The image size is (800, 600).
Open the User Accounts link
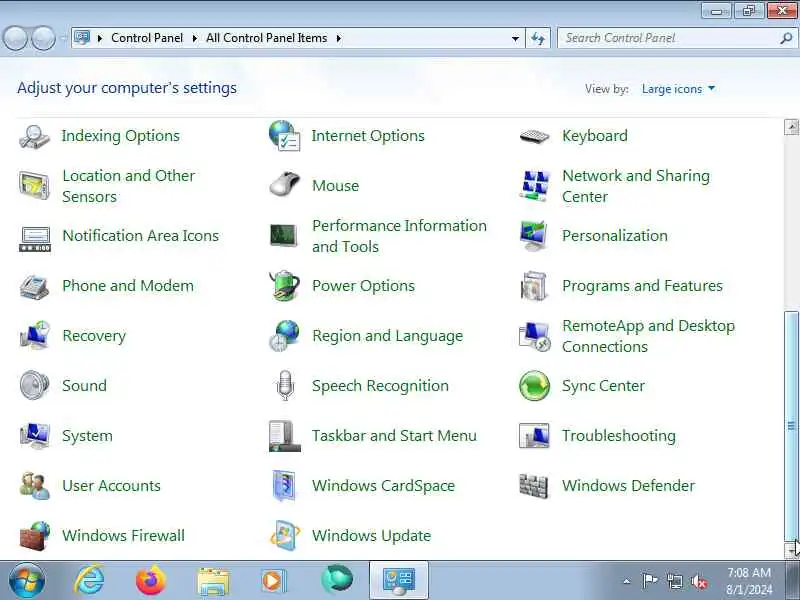[111, 486]
